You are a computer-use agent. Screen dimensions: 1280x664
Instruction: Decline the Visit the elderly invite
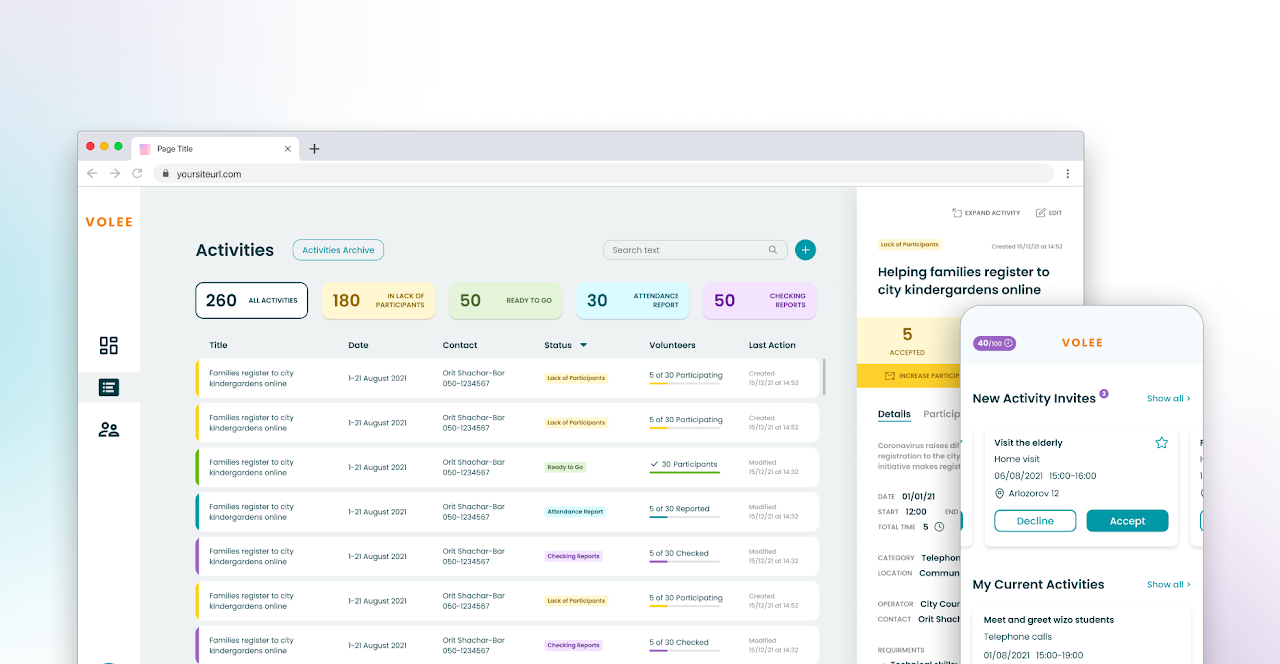click(1035, 521)
